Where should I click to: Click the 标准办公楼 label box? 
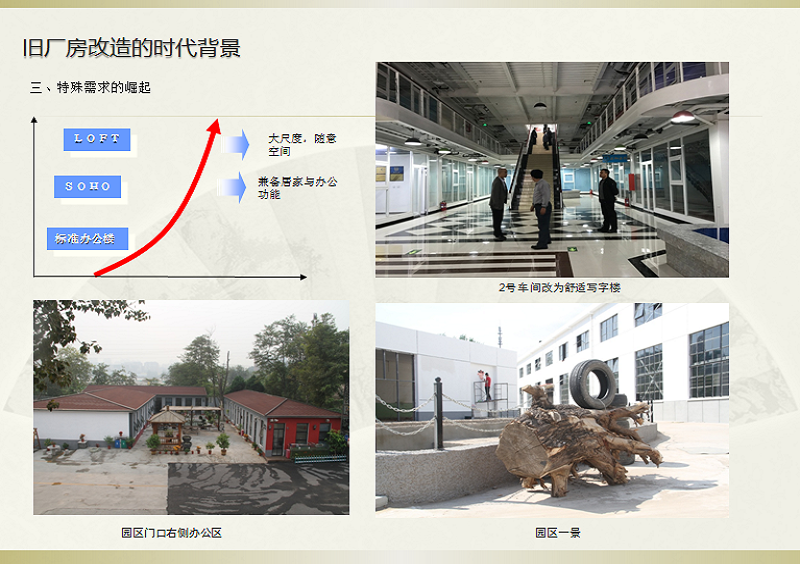coord(87,239)
